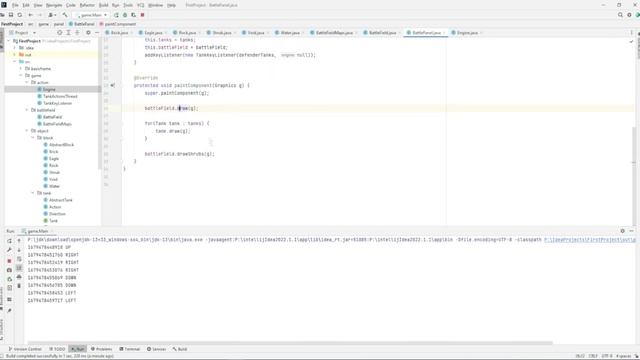
Task: Toggle Soft-Wrap in the Run console
Action: pos(19,259)
